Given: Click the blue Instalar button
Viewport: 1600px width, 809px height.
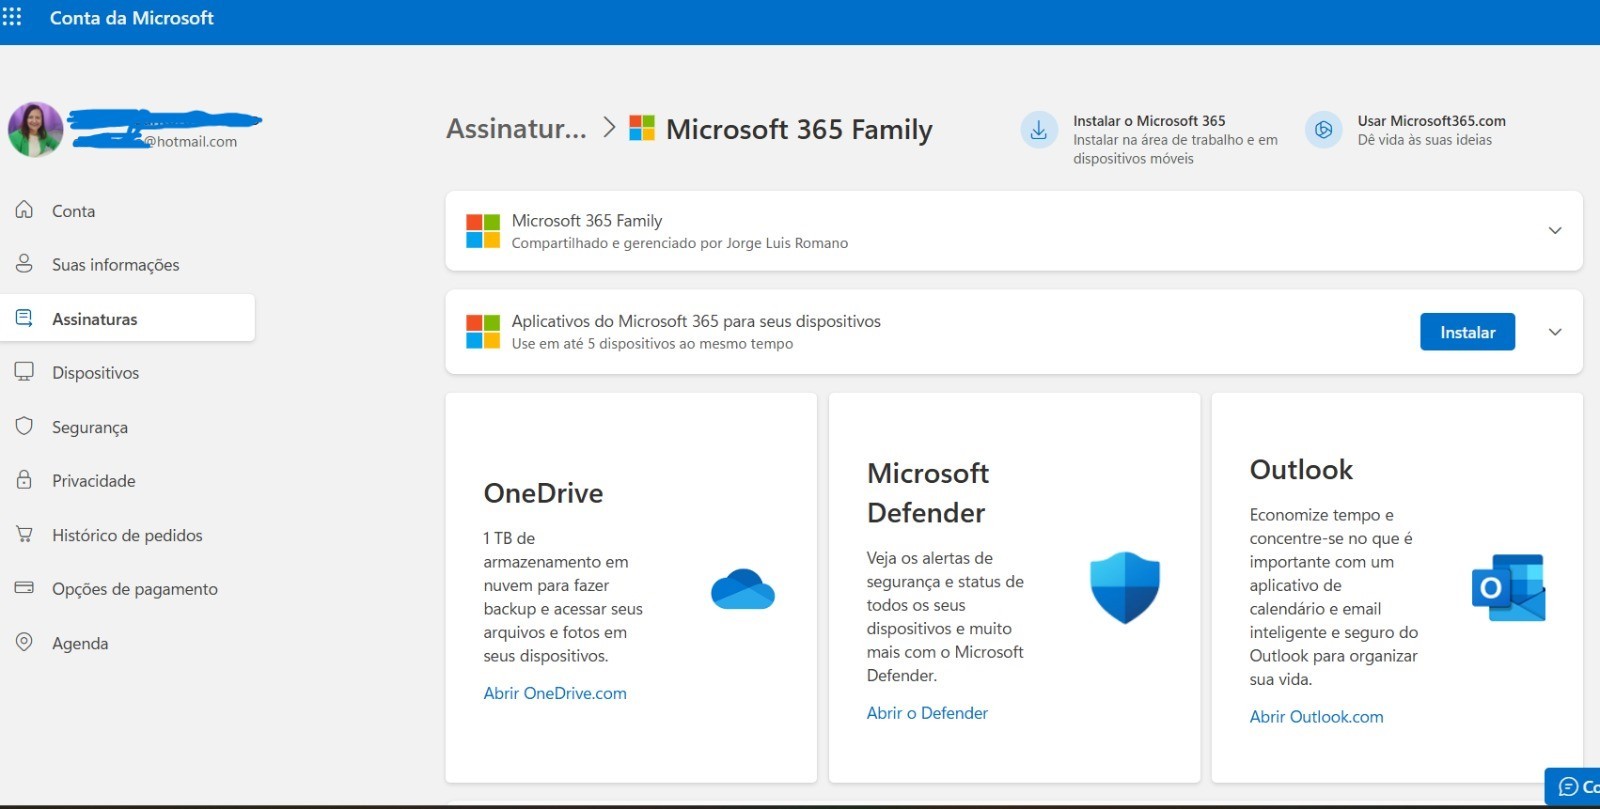Looking at the screenshot, I should pos(1467,332).
